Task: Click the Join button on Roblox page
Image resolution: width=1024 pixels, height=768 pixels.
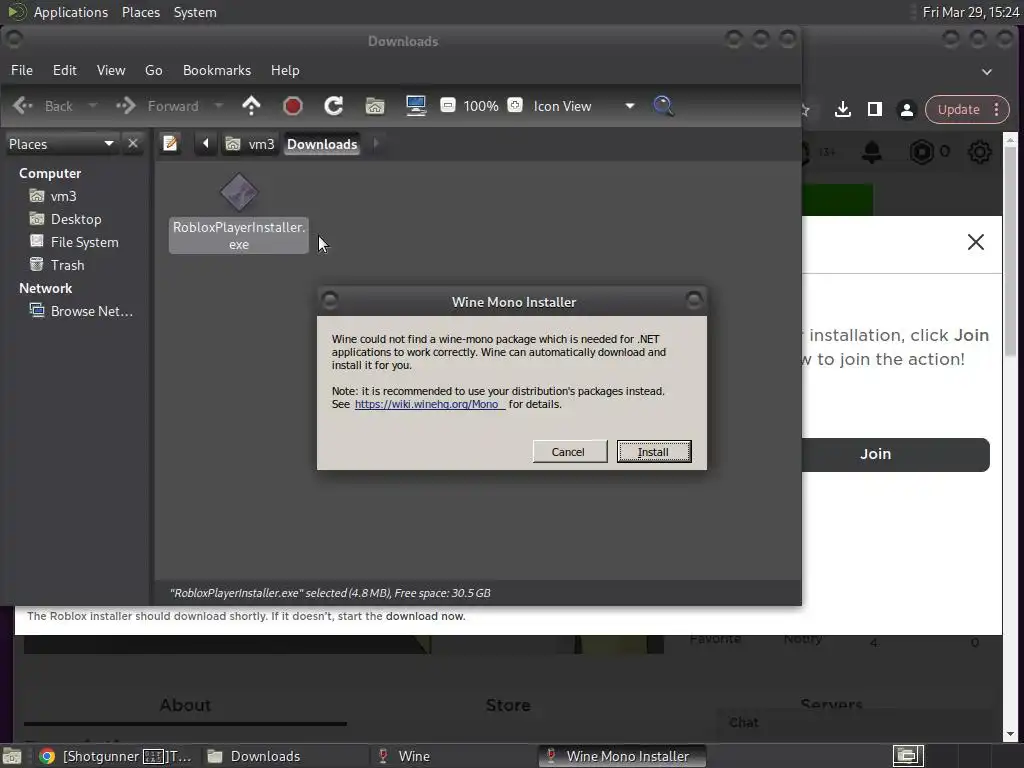Action: tap(895, 455)
